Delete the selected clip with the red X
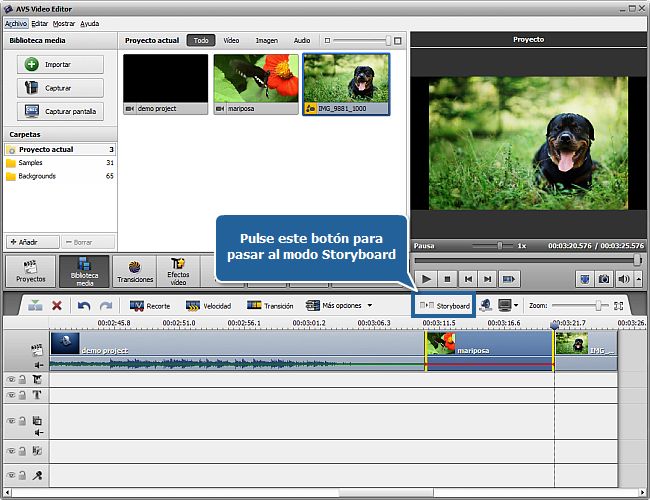The width and height of the screenshot is (650, 500). click(x=57, y=305)
